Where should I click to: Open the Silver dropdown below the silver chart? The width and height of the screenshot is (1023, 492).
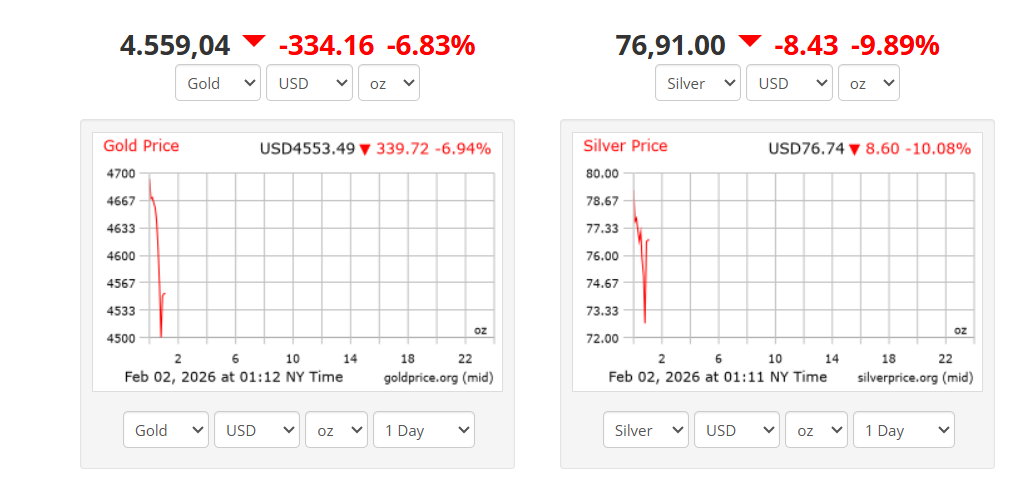(646, 430)
